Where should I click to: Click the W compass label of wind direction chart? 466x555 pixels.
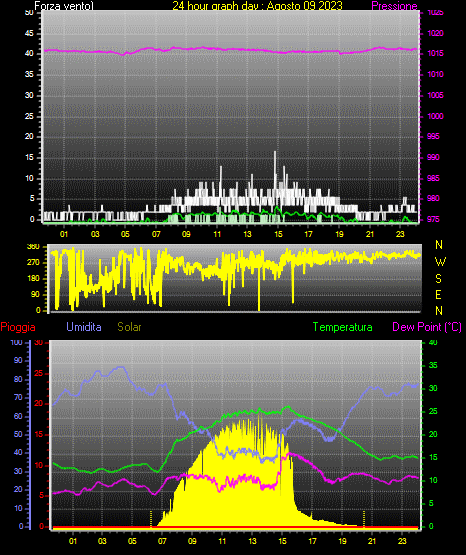[440, 262]
